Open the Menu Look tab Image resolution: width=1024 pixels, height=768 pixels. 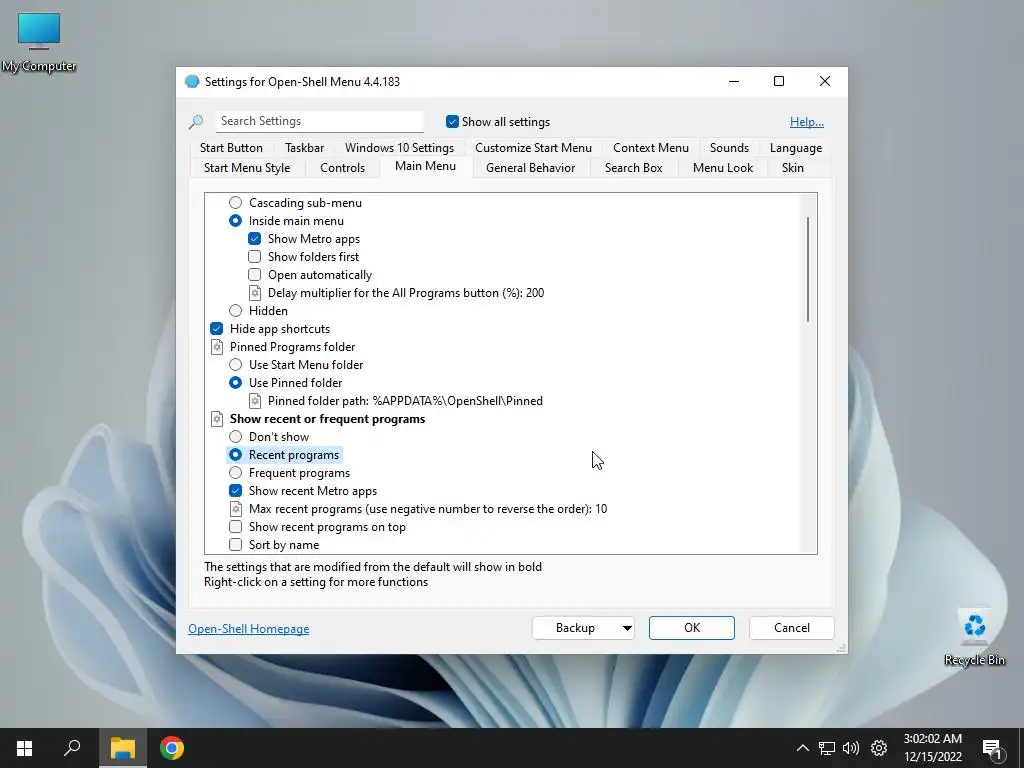(x=722, y=168)
